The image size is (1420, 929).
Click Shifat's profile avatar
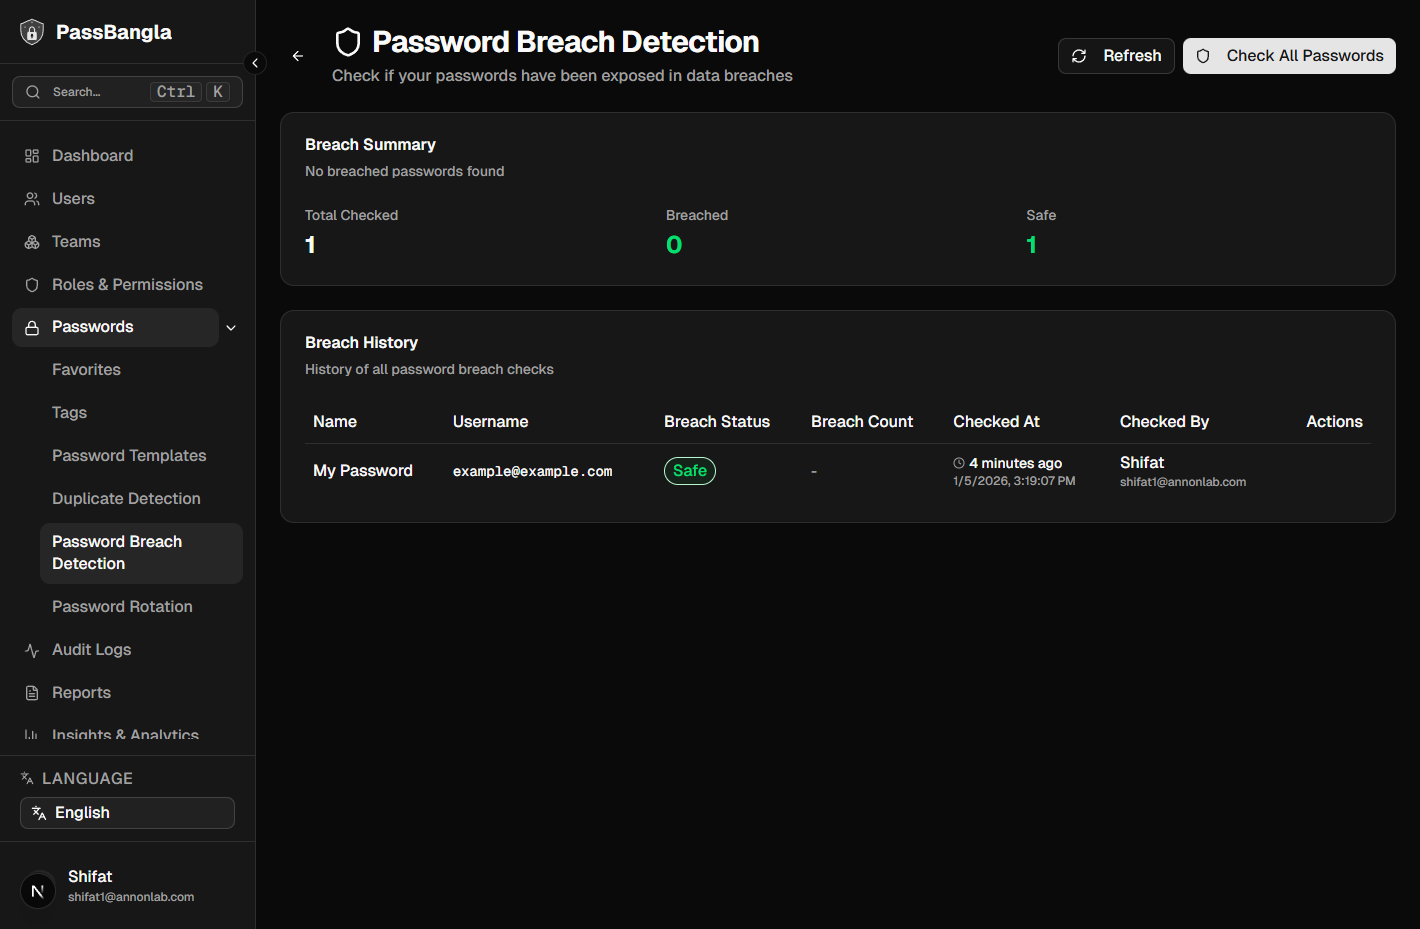tap(37, 890)
